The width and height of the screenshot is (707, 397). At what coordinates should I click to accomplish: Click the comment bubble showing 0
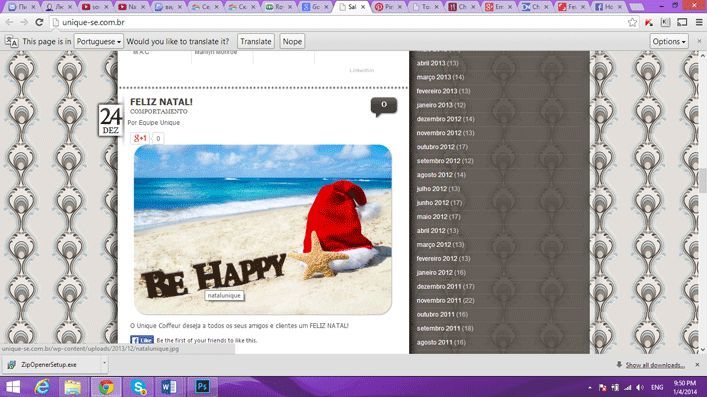click(384, 106)
